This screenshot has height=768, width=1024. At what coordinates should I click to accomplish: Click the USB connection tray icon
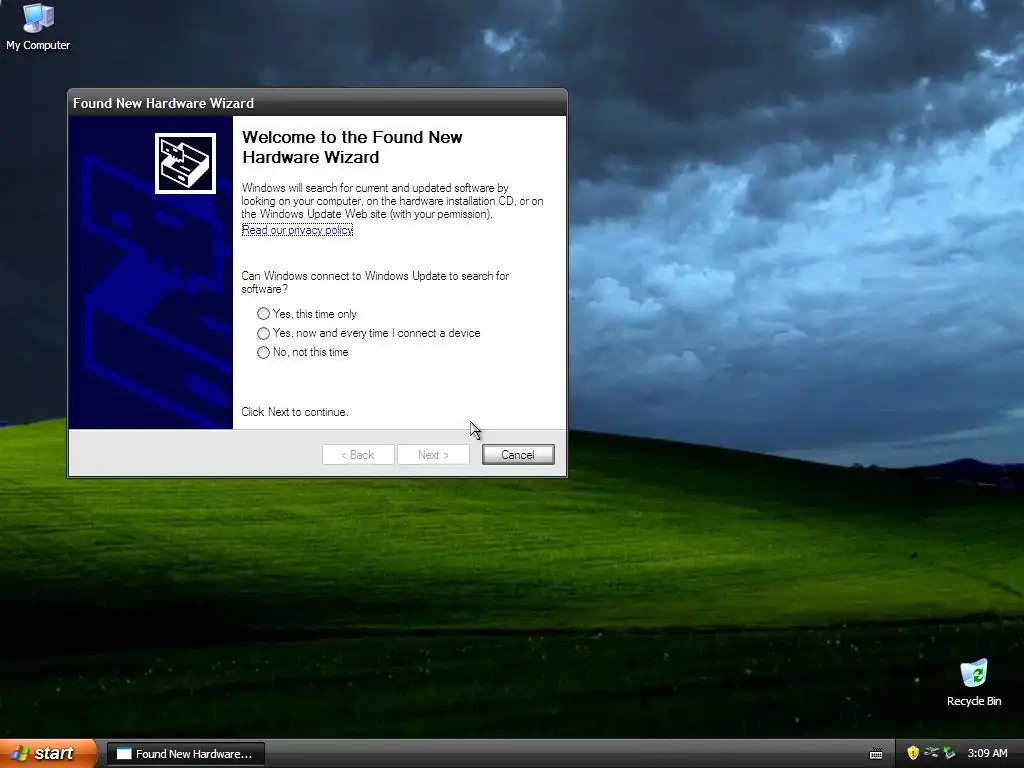point(931,753)
